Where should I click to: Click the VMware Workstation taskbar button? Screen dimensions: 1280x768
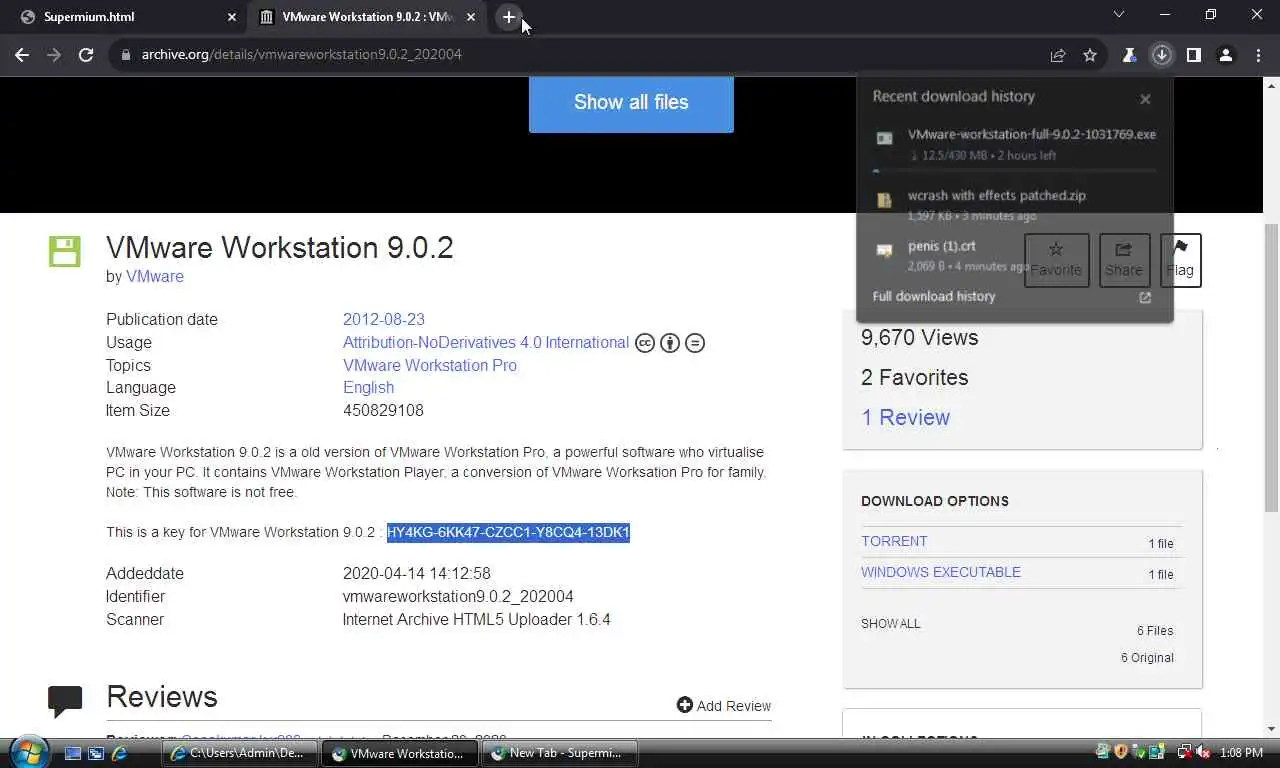(400, 753)
